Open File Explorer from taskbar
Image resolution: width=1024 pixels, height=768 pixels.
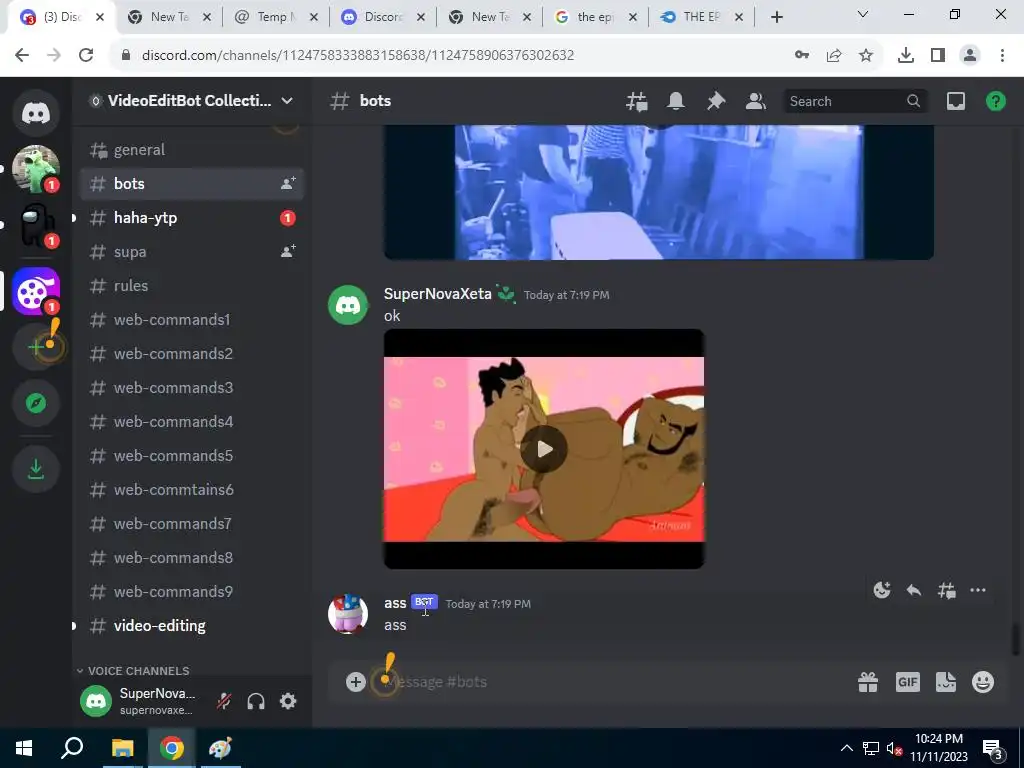[122, 748]
